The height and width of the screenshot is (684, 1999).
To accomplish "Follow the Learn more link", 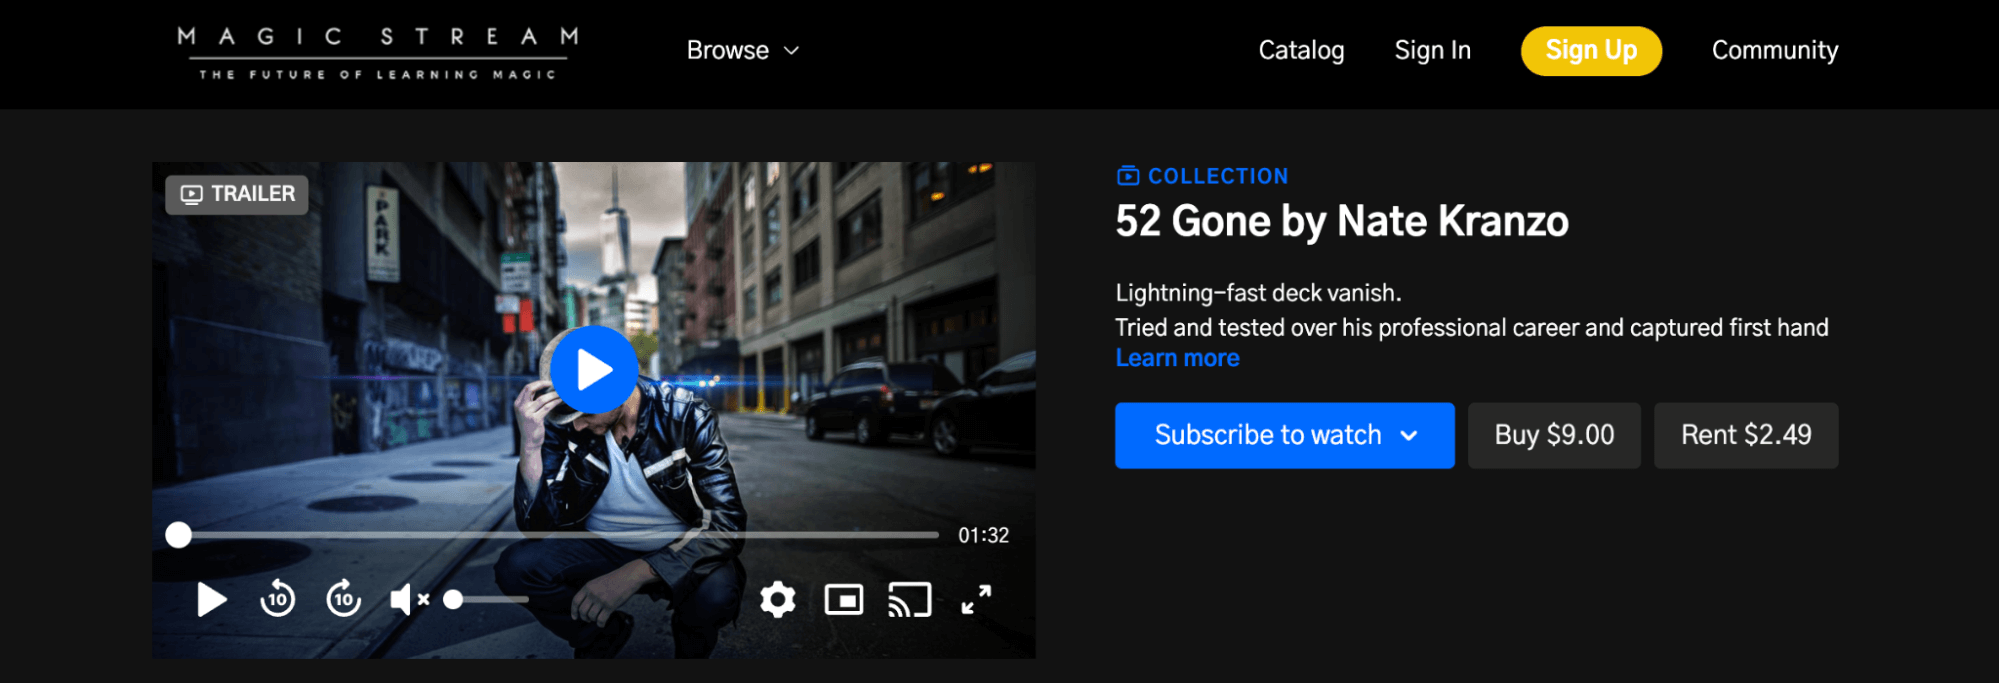I will click(x=1177, y=358).
